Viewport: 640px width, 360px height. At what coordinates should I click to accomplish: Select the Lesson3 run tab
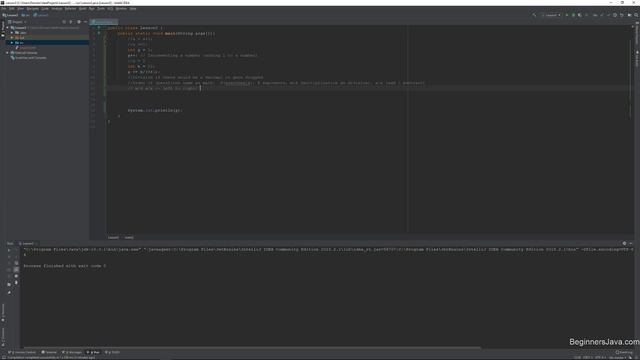tap(28, 244)
